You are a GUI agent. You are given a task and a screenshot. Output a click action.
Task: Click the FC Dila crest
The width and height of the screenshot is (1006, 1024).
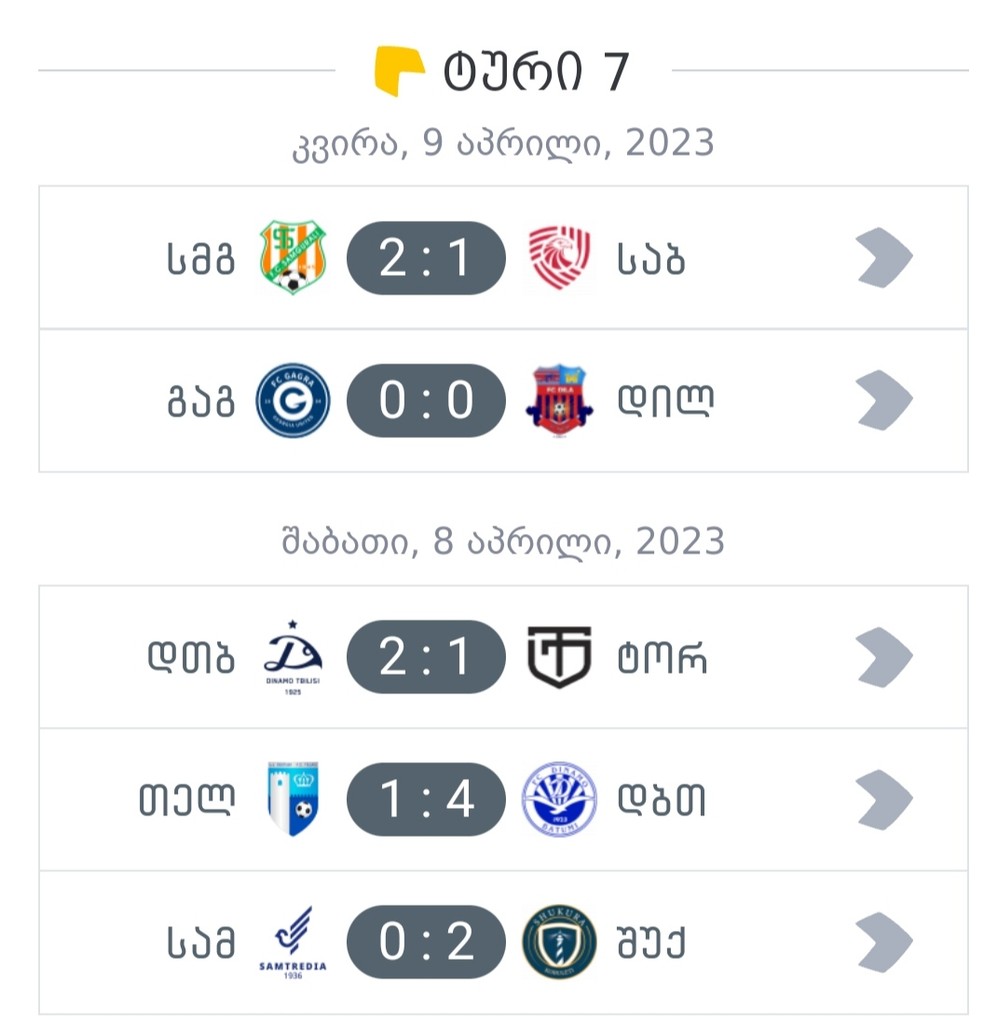559,400
